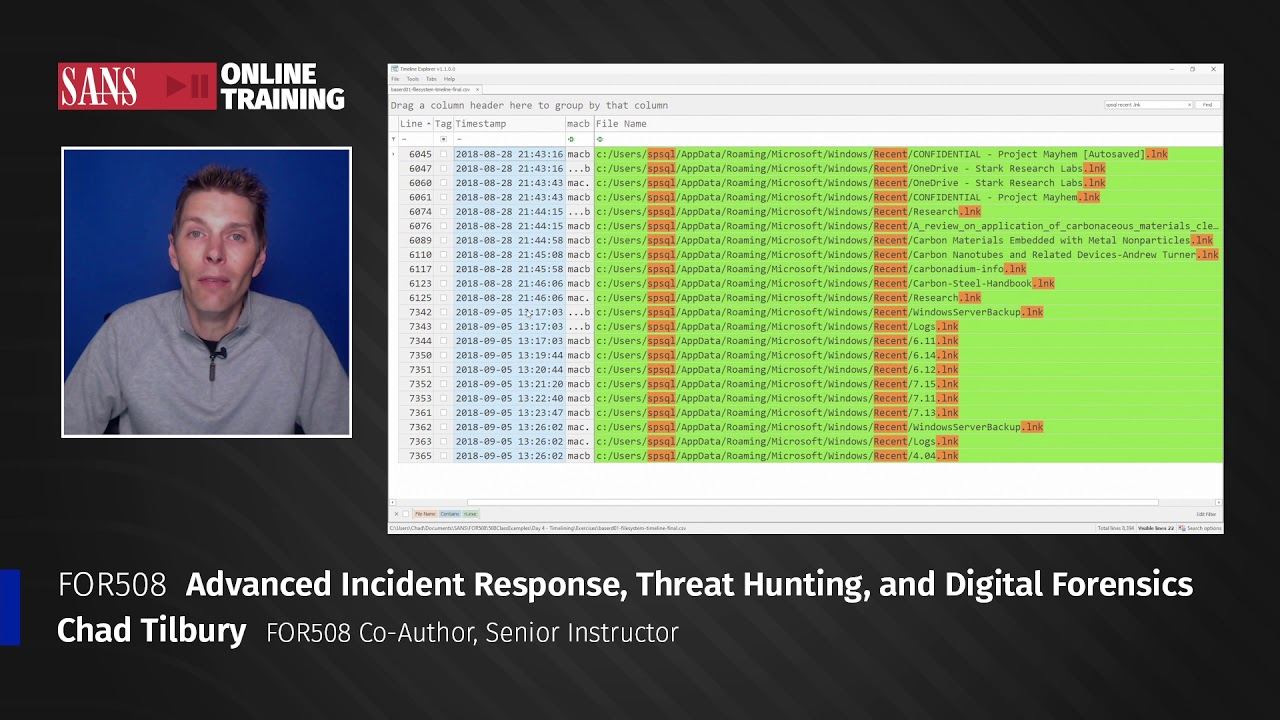
Task: Click the Line column filter cell
Action: [415, 139]
